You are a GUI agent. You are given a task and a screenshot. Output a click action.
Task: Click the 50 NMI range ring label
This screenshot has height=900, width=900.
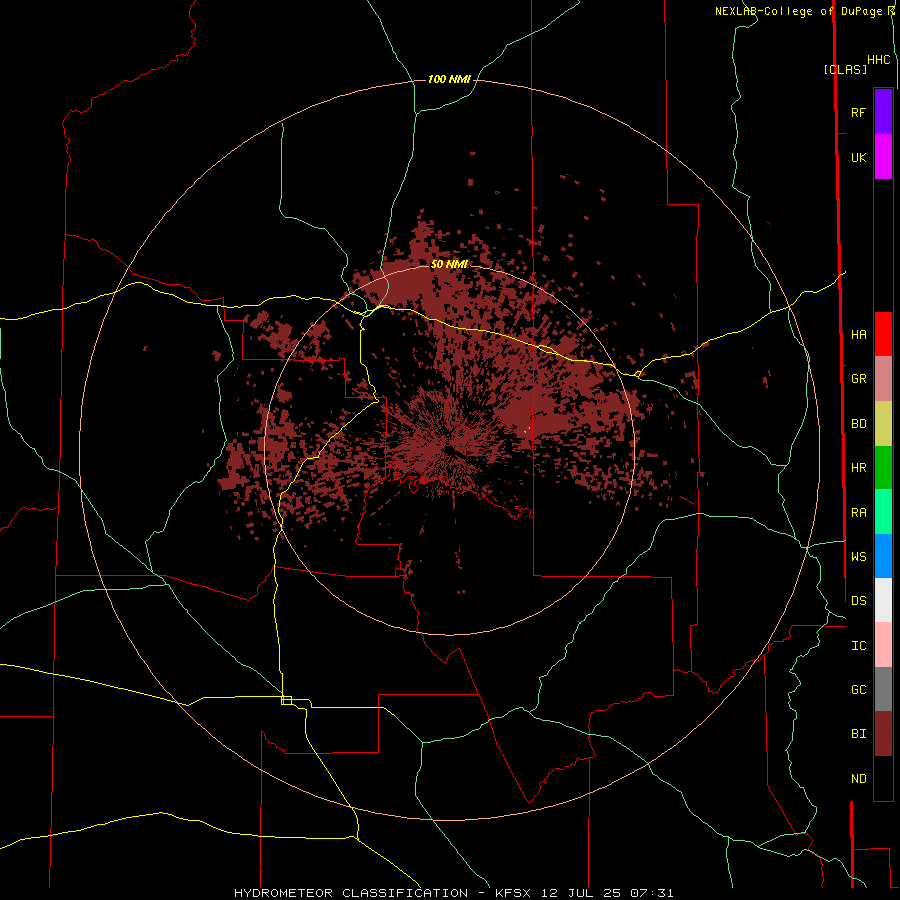coord(449,264)
